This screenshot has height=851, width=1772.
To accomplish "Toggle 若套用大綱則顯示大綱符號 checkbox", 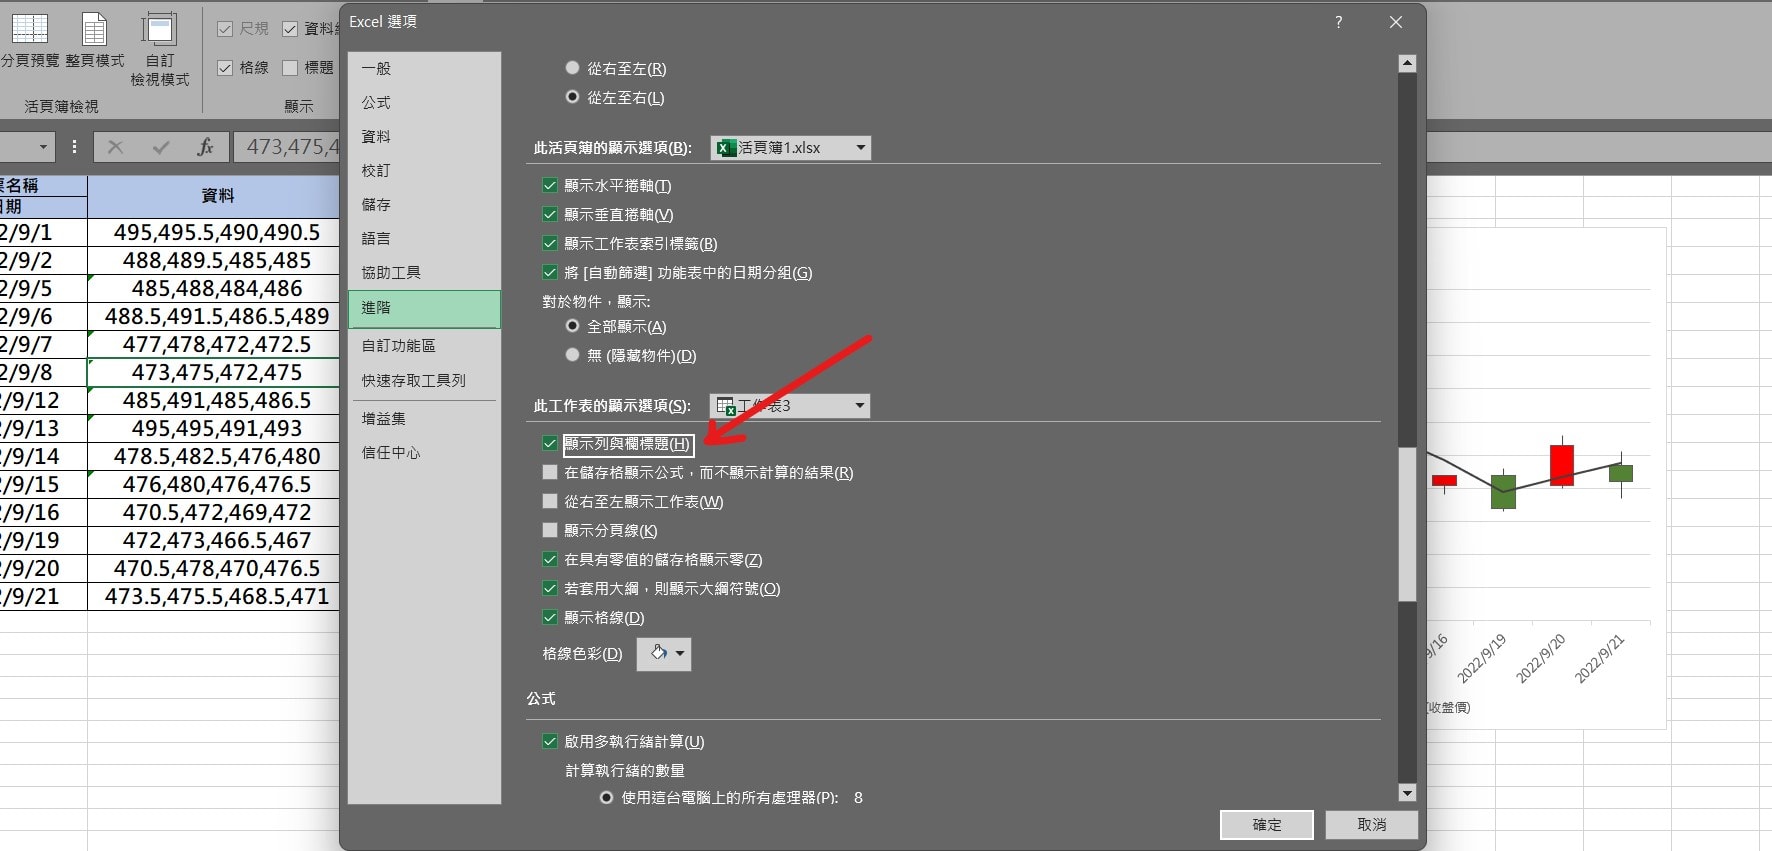I will pyautogui.click(x=550, y=588).
